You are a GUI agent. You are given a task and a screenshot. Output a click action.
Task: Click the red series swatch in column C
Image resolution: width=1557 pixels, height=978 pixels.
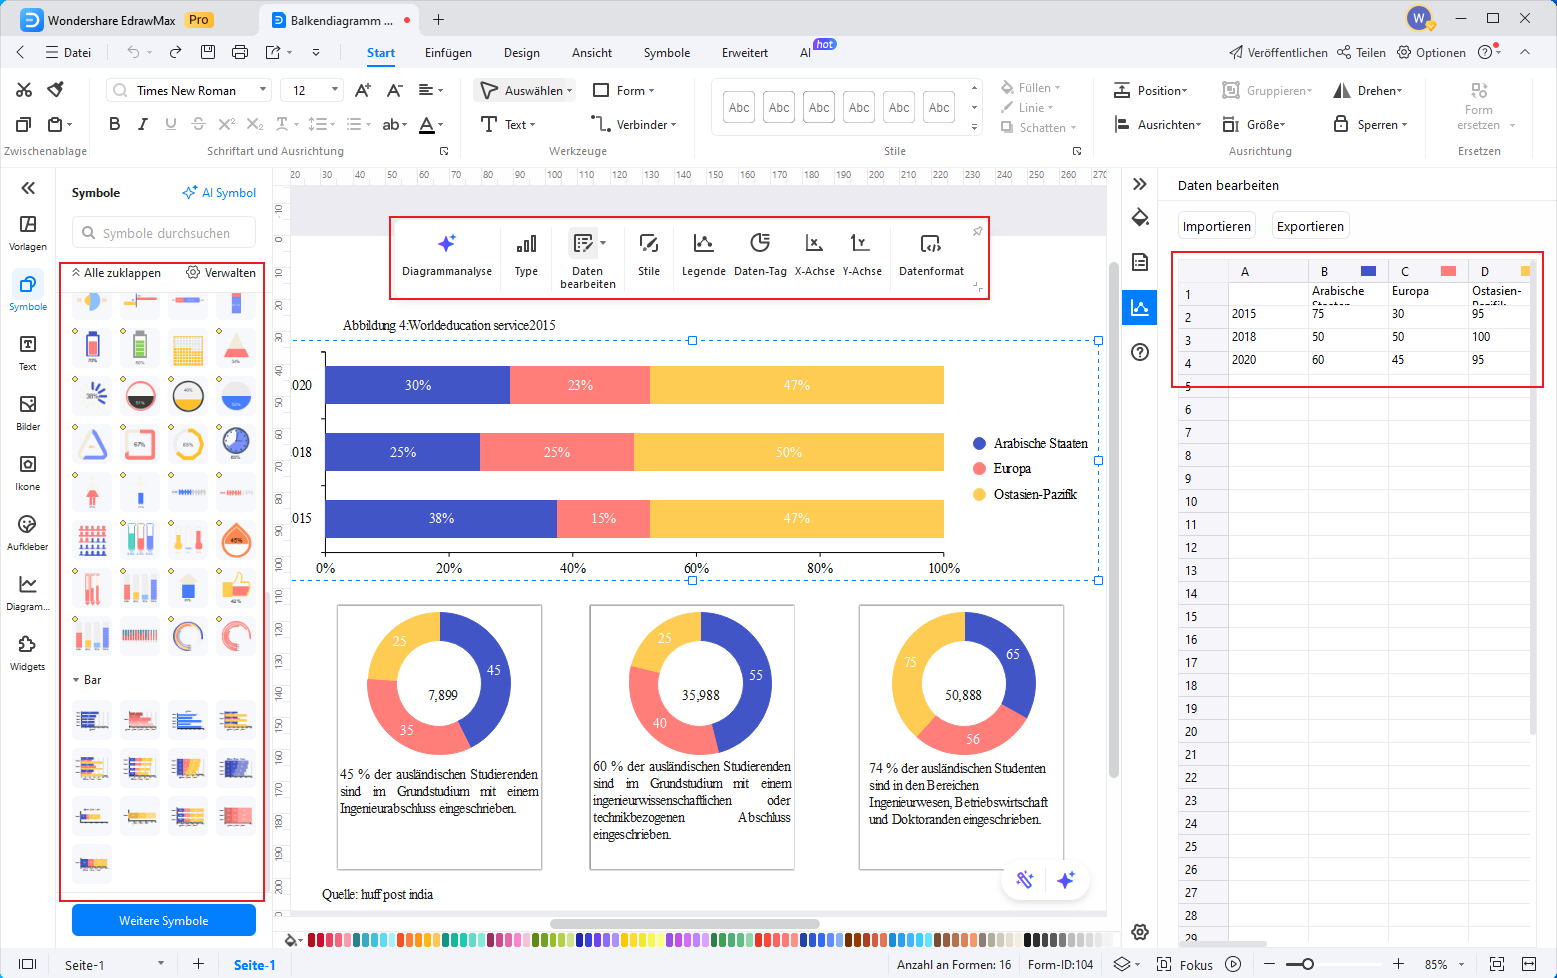tap(1449, 271)
